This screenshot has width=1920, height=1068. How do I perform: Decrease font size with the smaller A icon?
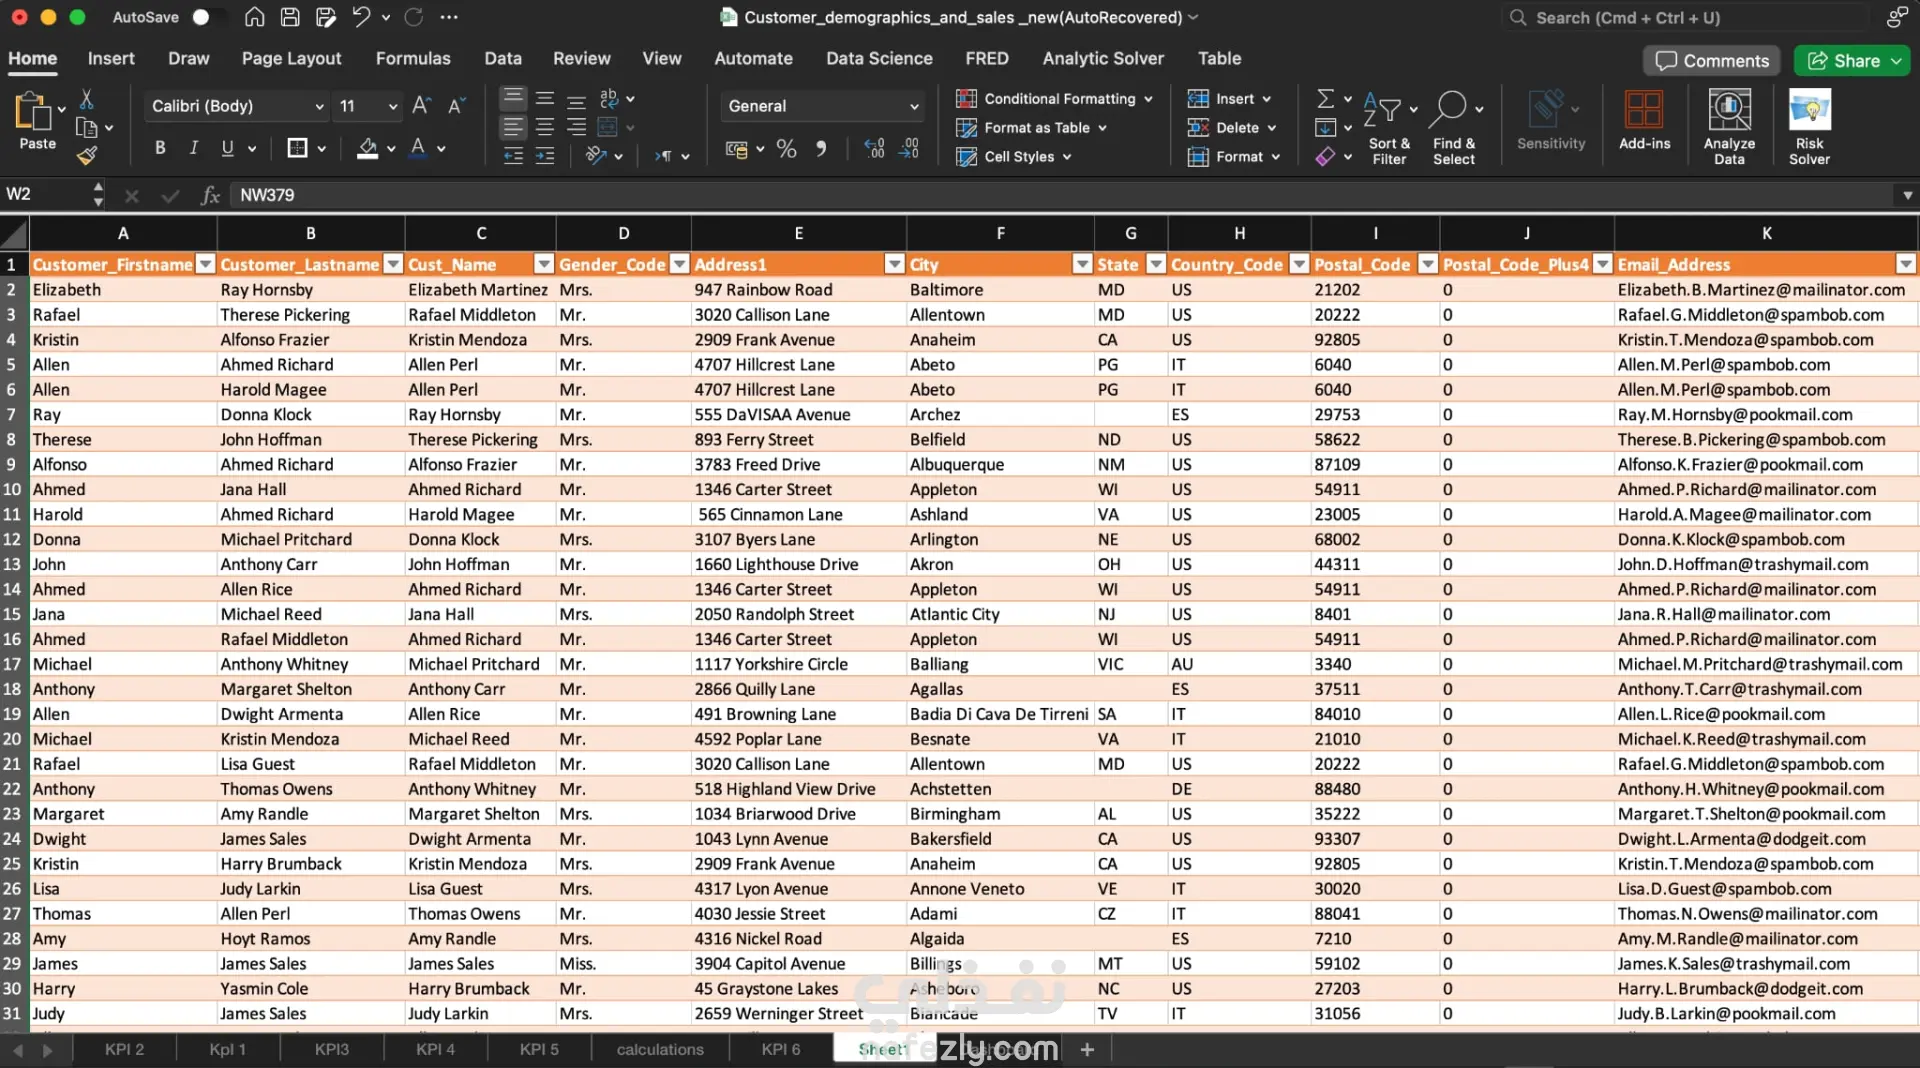[x=456, y=105]
